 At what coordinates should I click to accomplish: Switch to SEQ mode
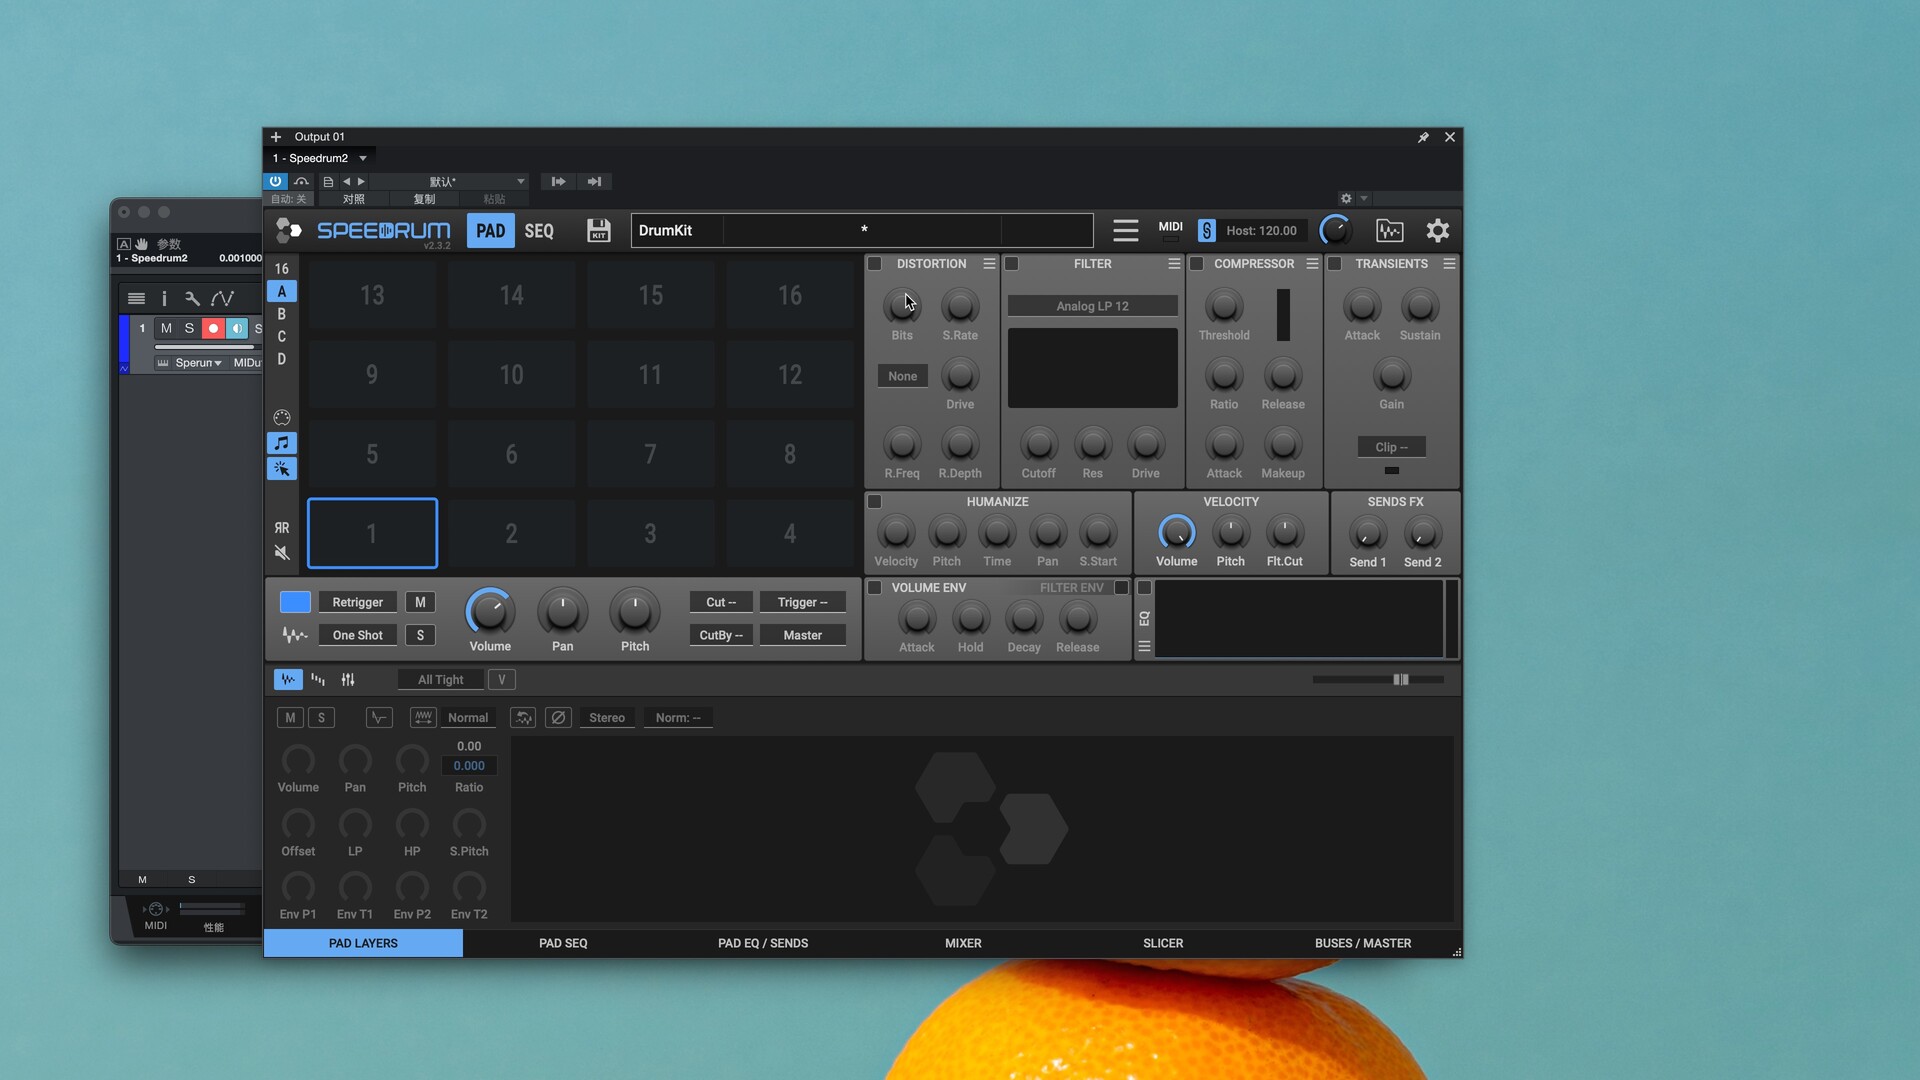(x=539, y=231)
